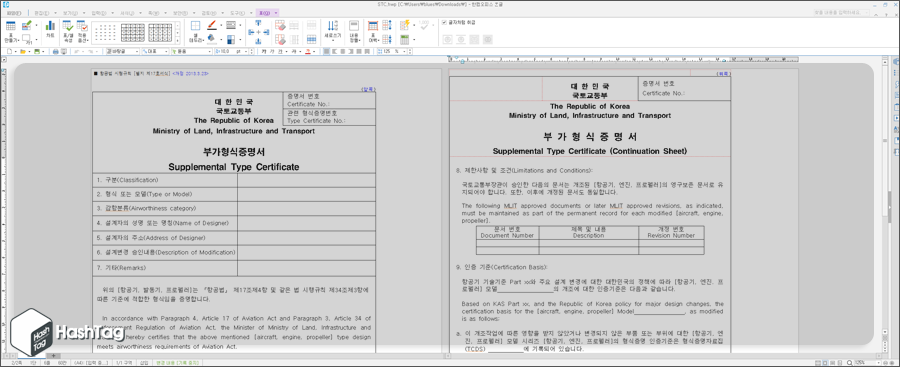Toggle the 글자처럼 취급 checkbox
The width and height of the screenshot is (900, 367).
point(444,22)
